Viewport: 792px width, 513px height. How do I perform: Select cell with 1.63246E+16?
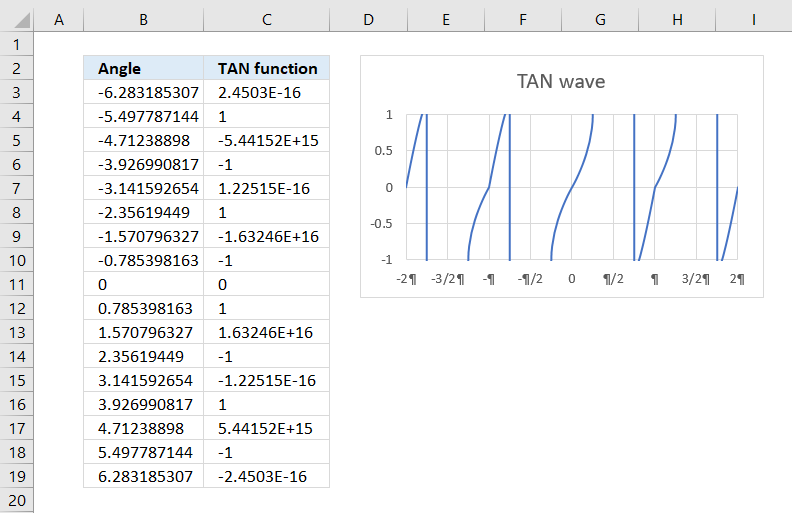click(x=267, y=332)
